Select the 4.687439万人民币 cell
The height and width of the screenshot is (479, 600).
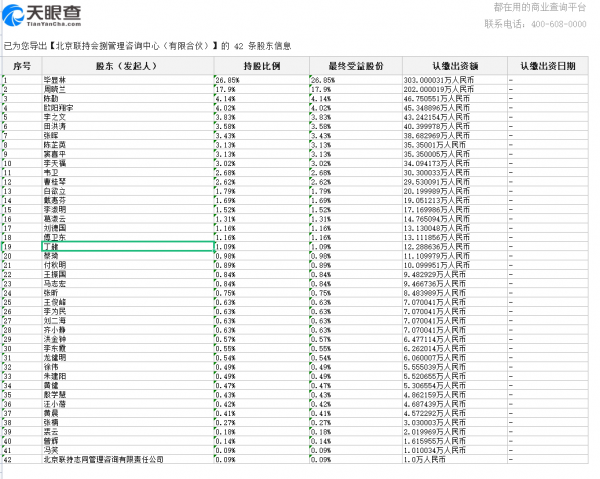point(455,404)
